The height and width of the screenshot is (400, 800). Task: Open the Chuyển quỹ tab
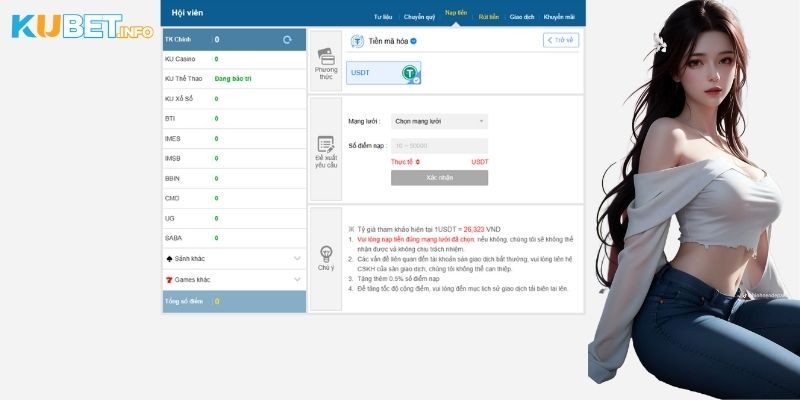click(x=420, y=17)
